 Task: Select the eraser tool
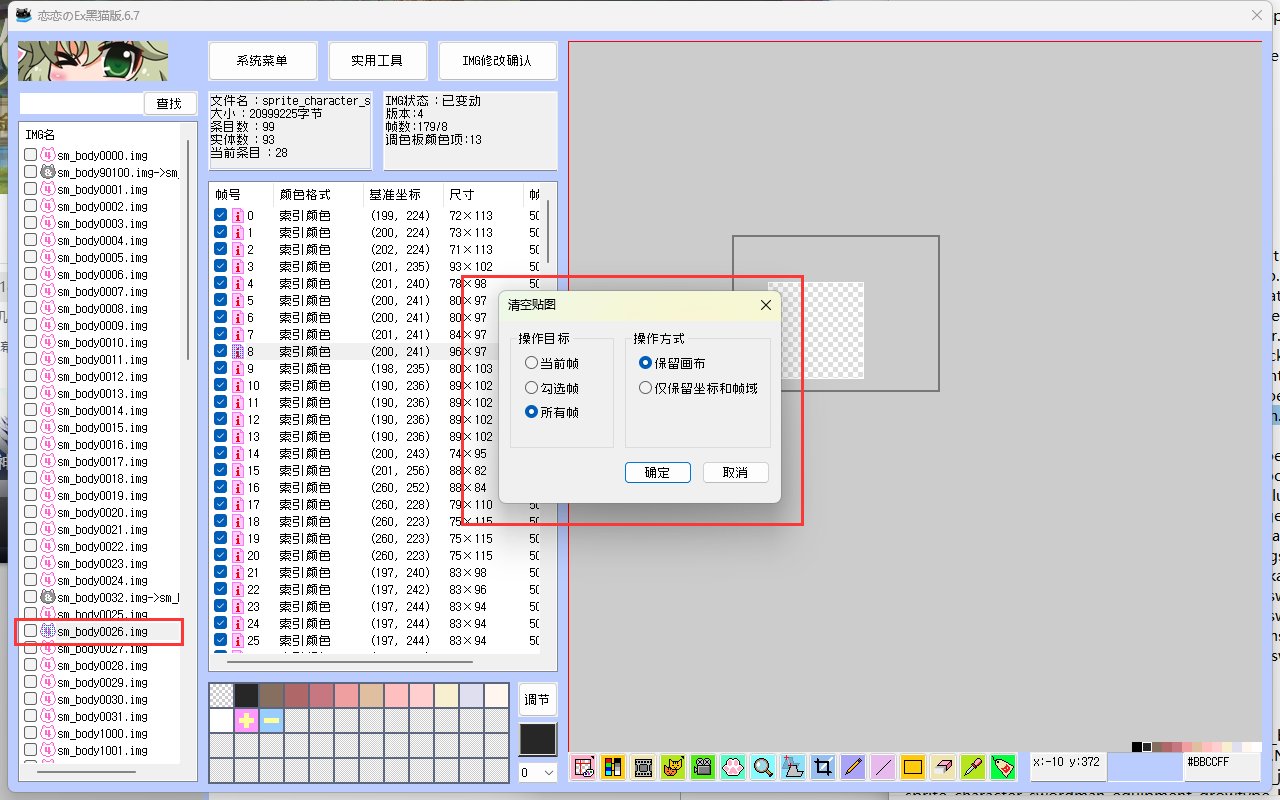[x=943, y=767]
